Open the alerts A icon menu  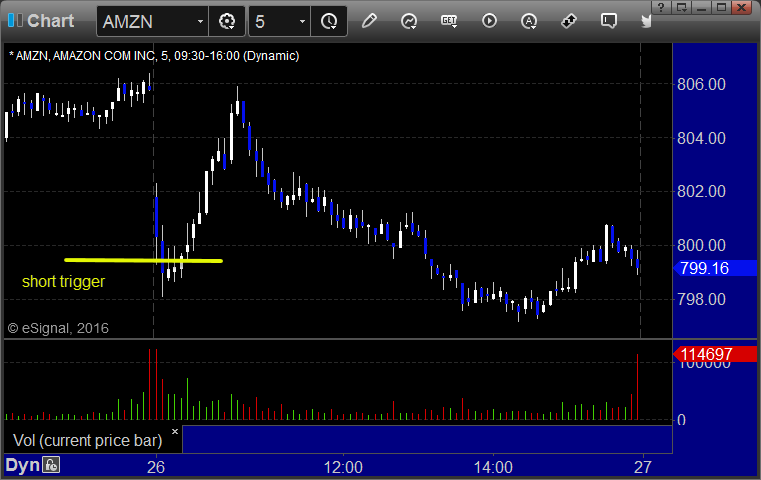(x=529, y=21)
